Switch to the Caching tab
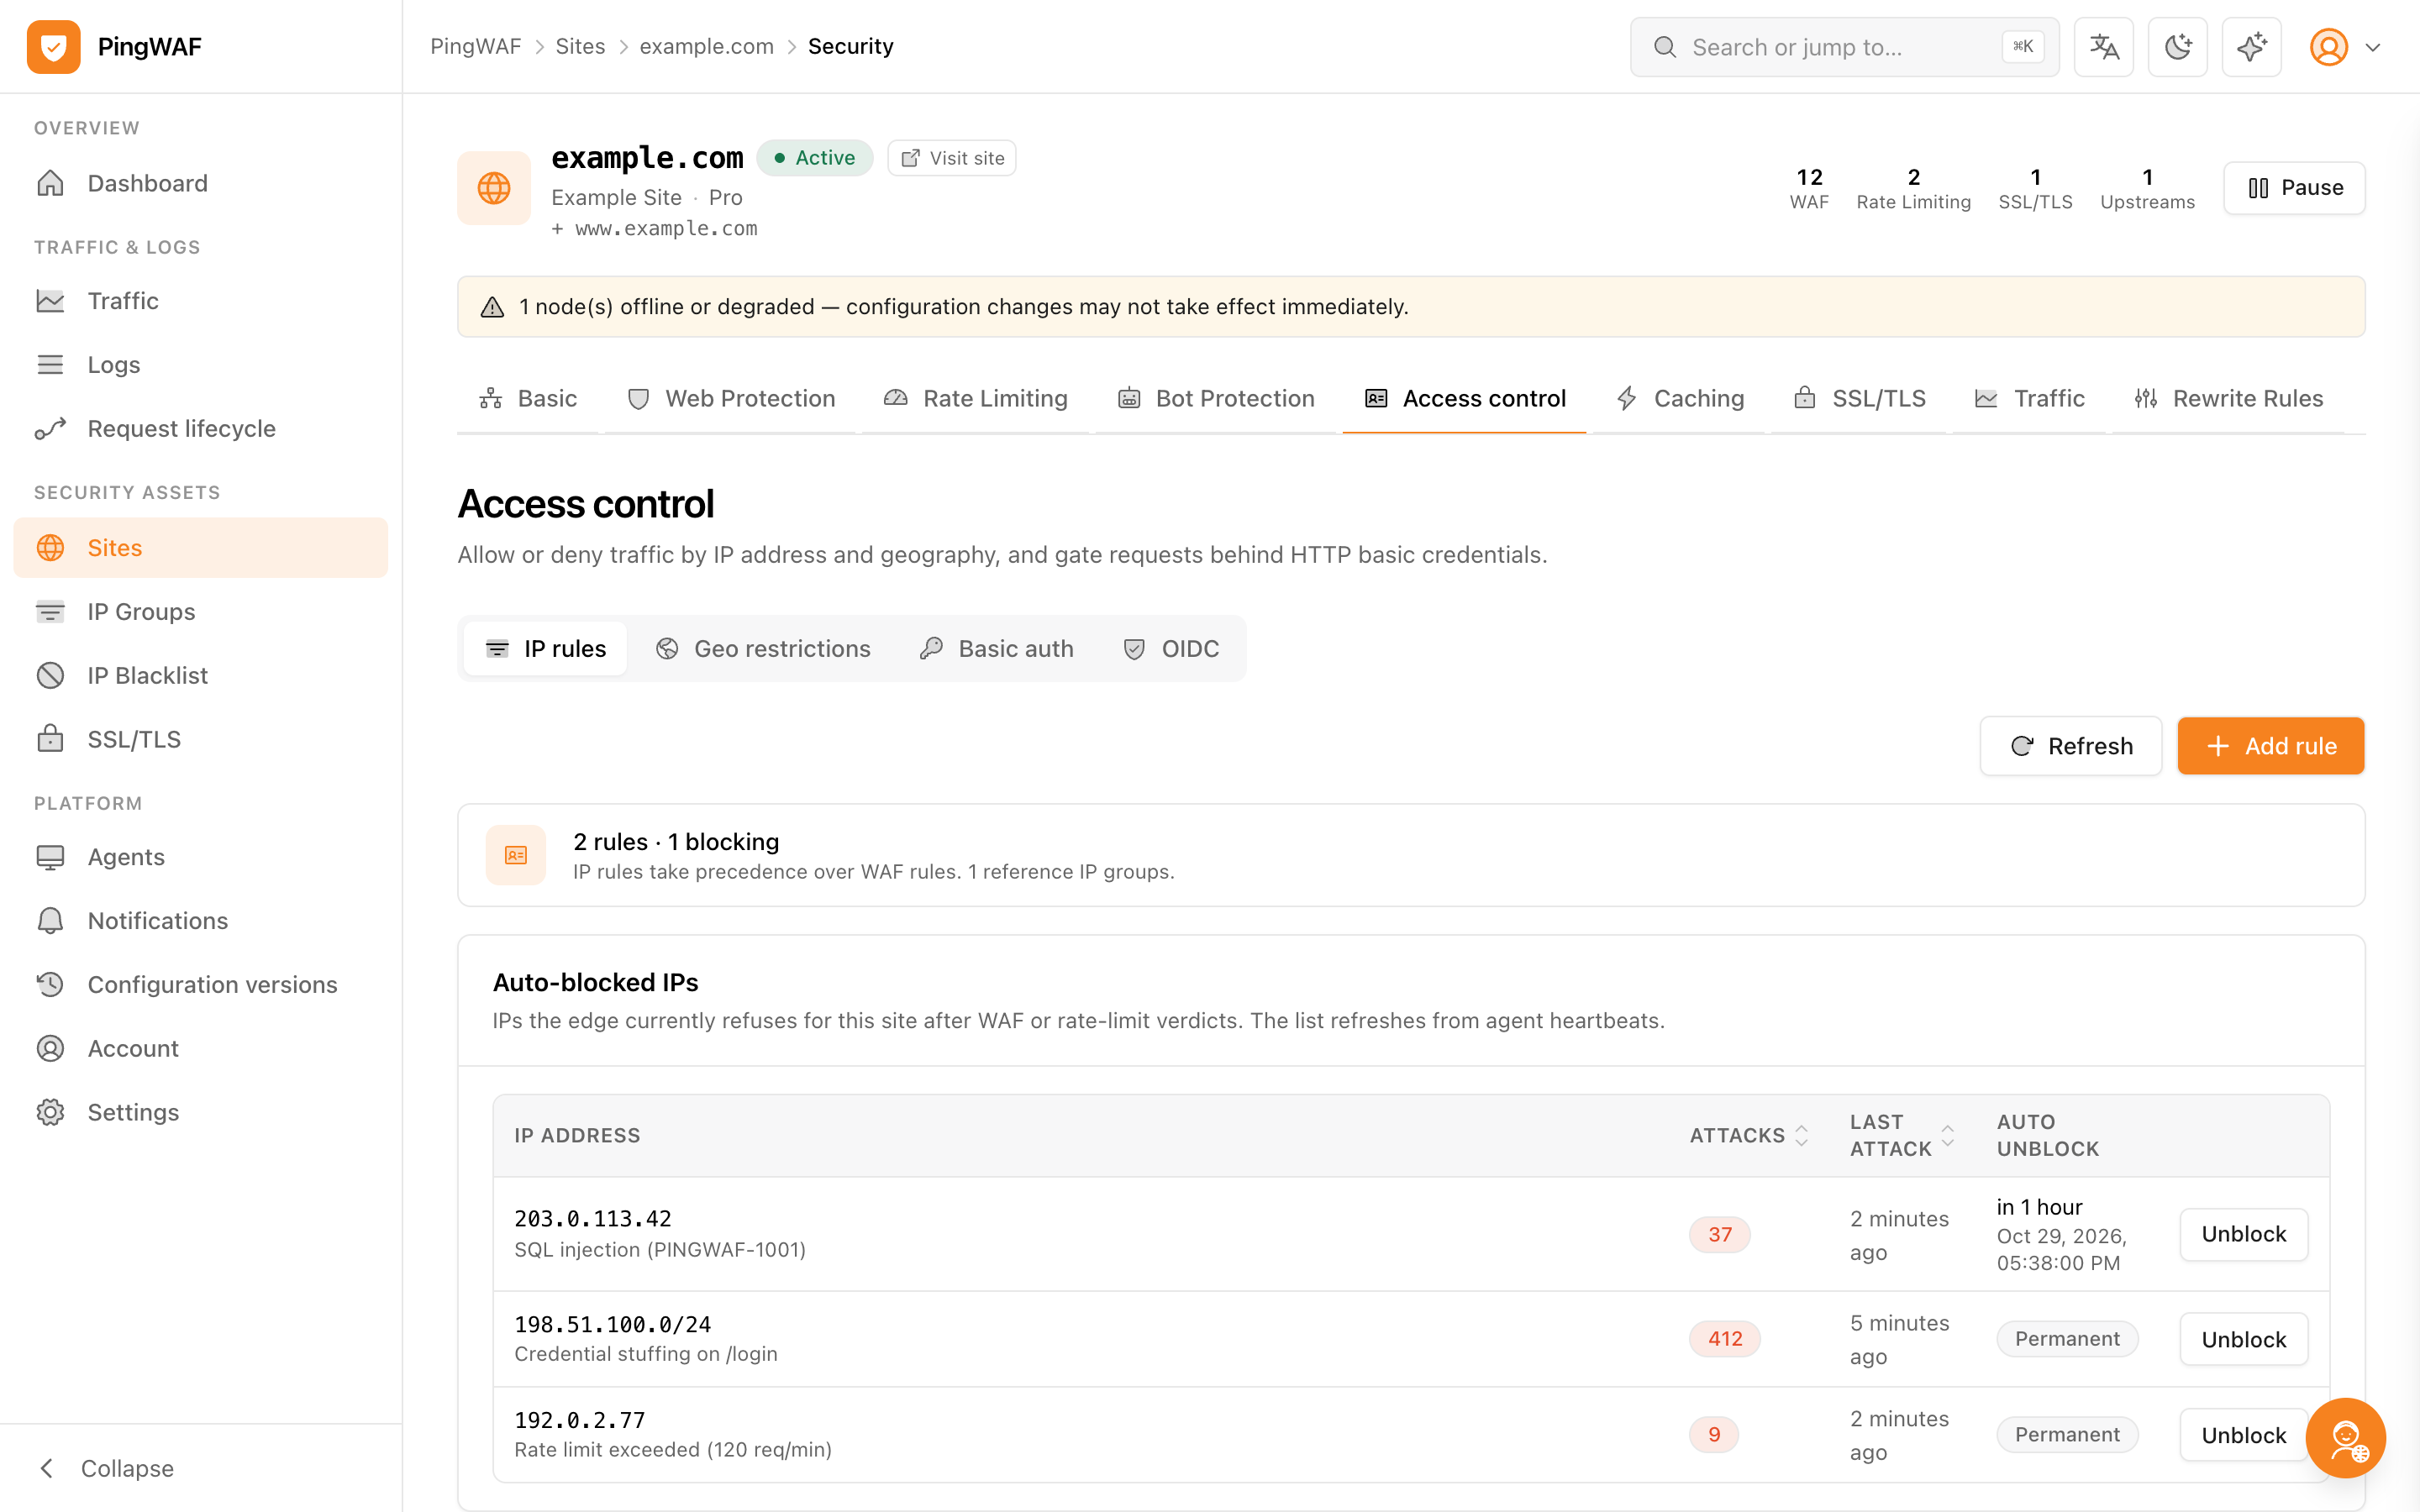Screen dimensions: 2420x1512 tap(1680, 399)
